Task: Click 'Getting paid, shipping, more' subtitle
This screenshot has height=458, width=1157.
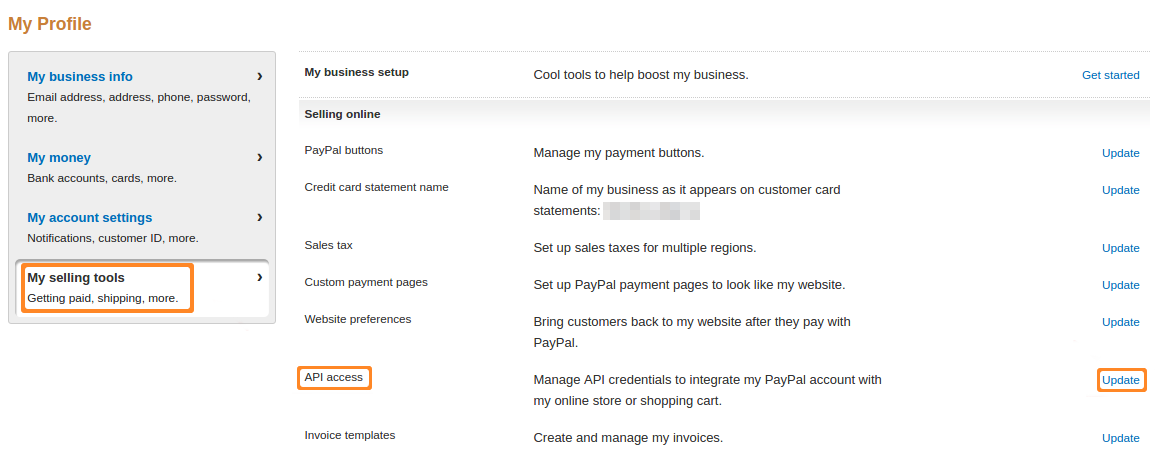Action: coord(103,299)
